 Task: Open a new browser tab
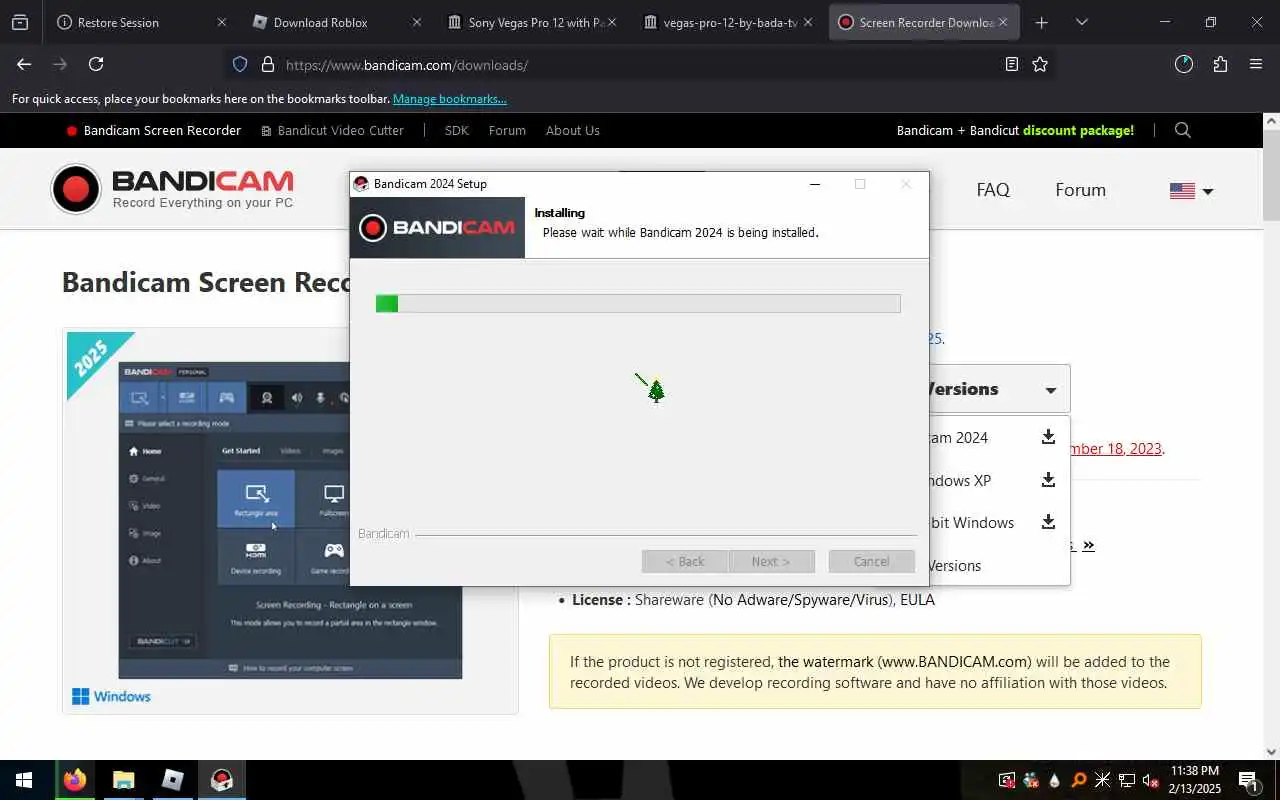click(x=1042, y=22)
